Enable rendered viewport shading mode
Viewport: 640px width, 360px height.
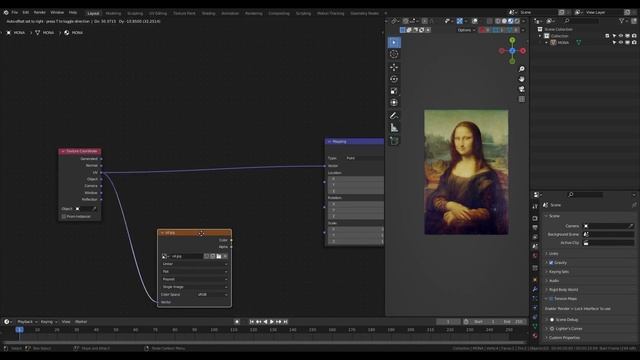517,21
